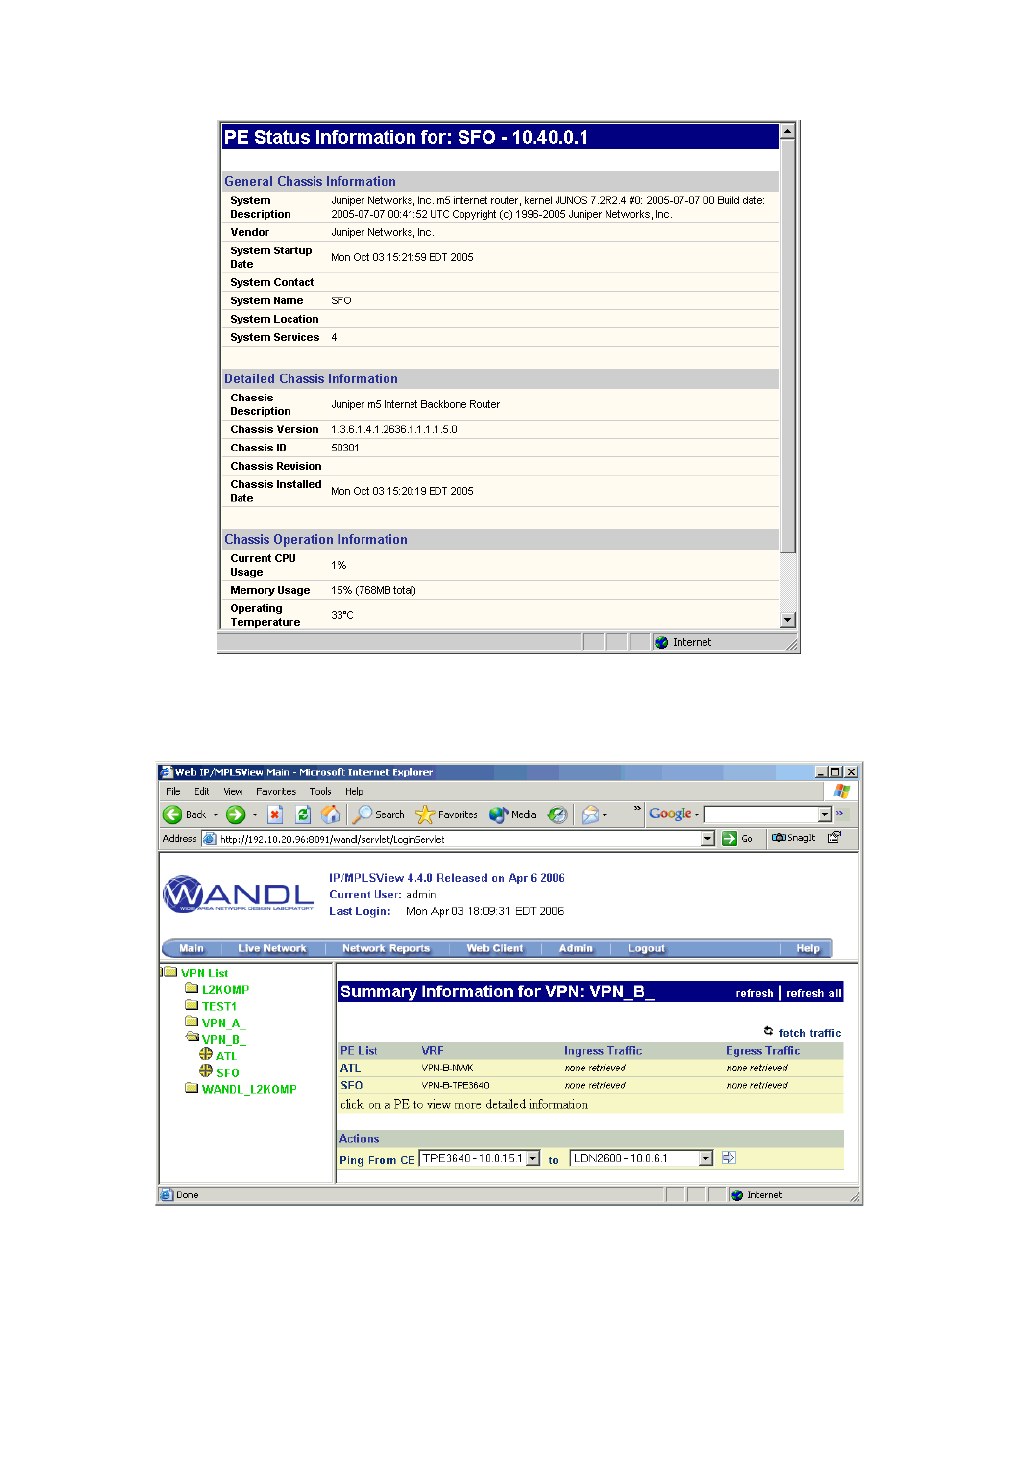
Task: Click the refresh all link
Action: [814, 993]
